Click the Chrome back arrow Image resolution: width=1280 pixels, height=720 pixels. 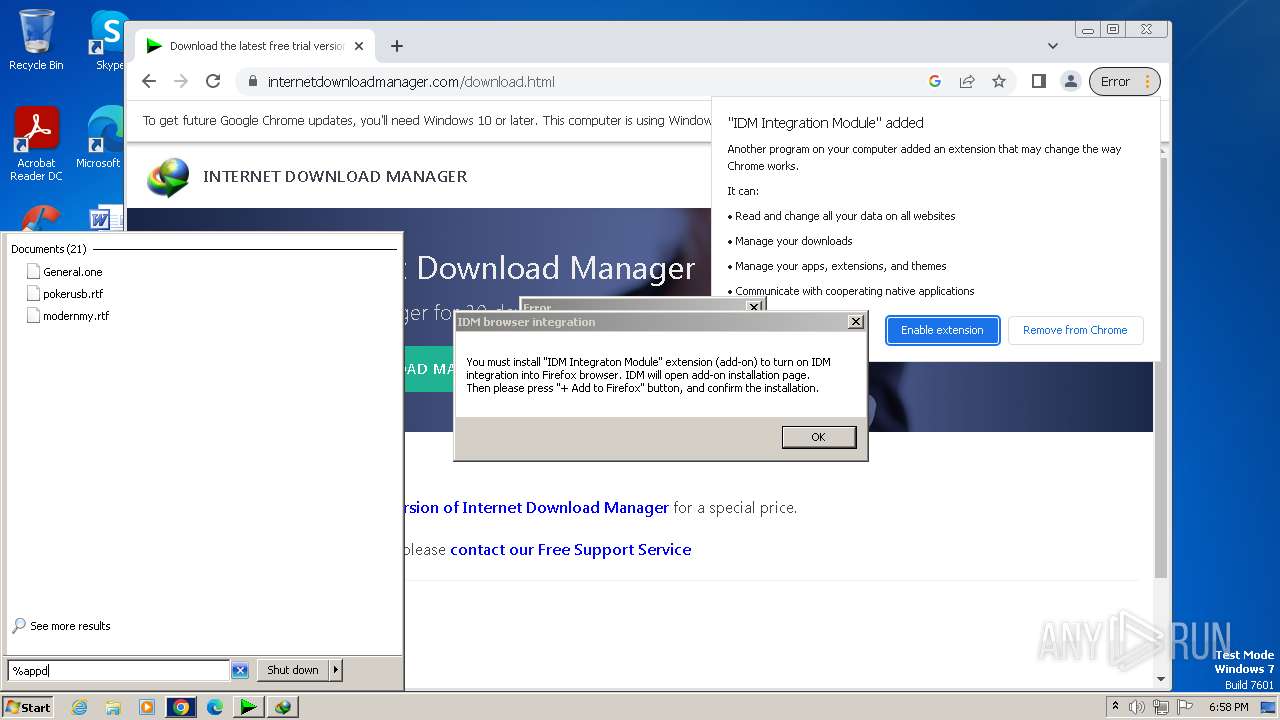[149, 82]
